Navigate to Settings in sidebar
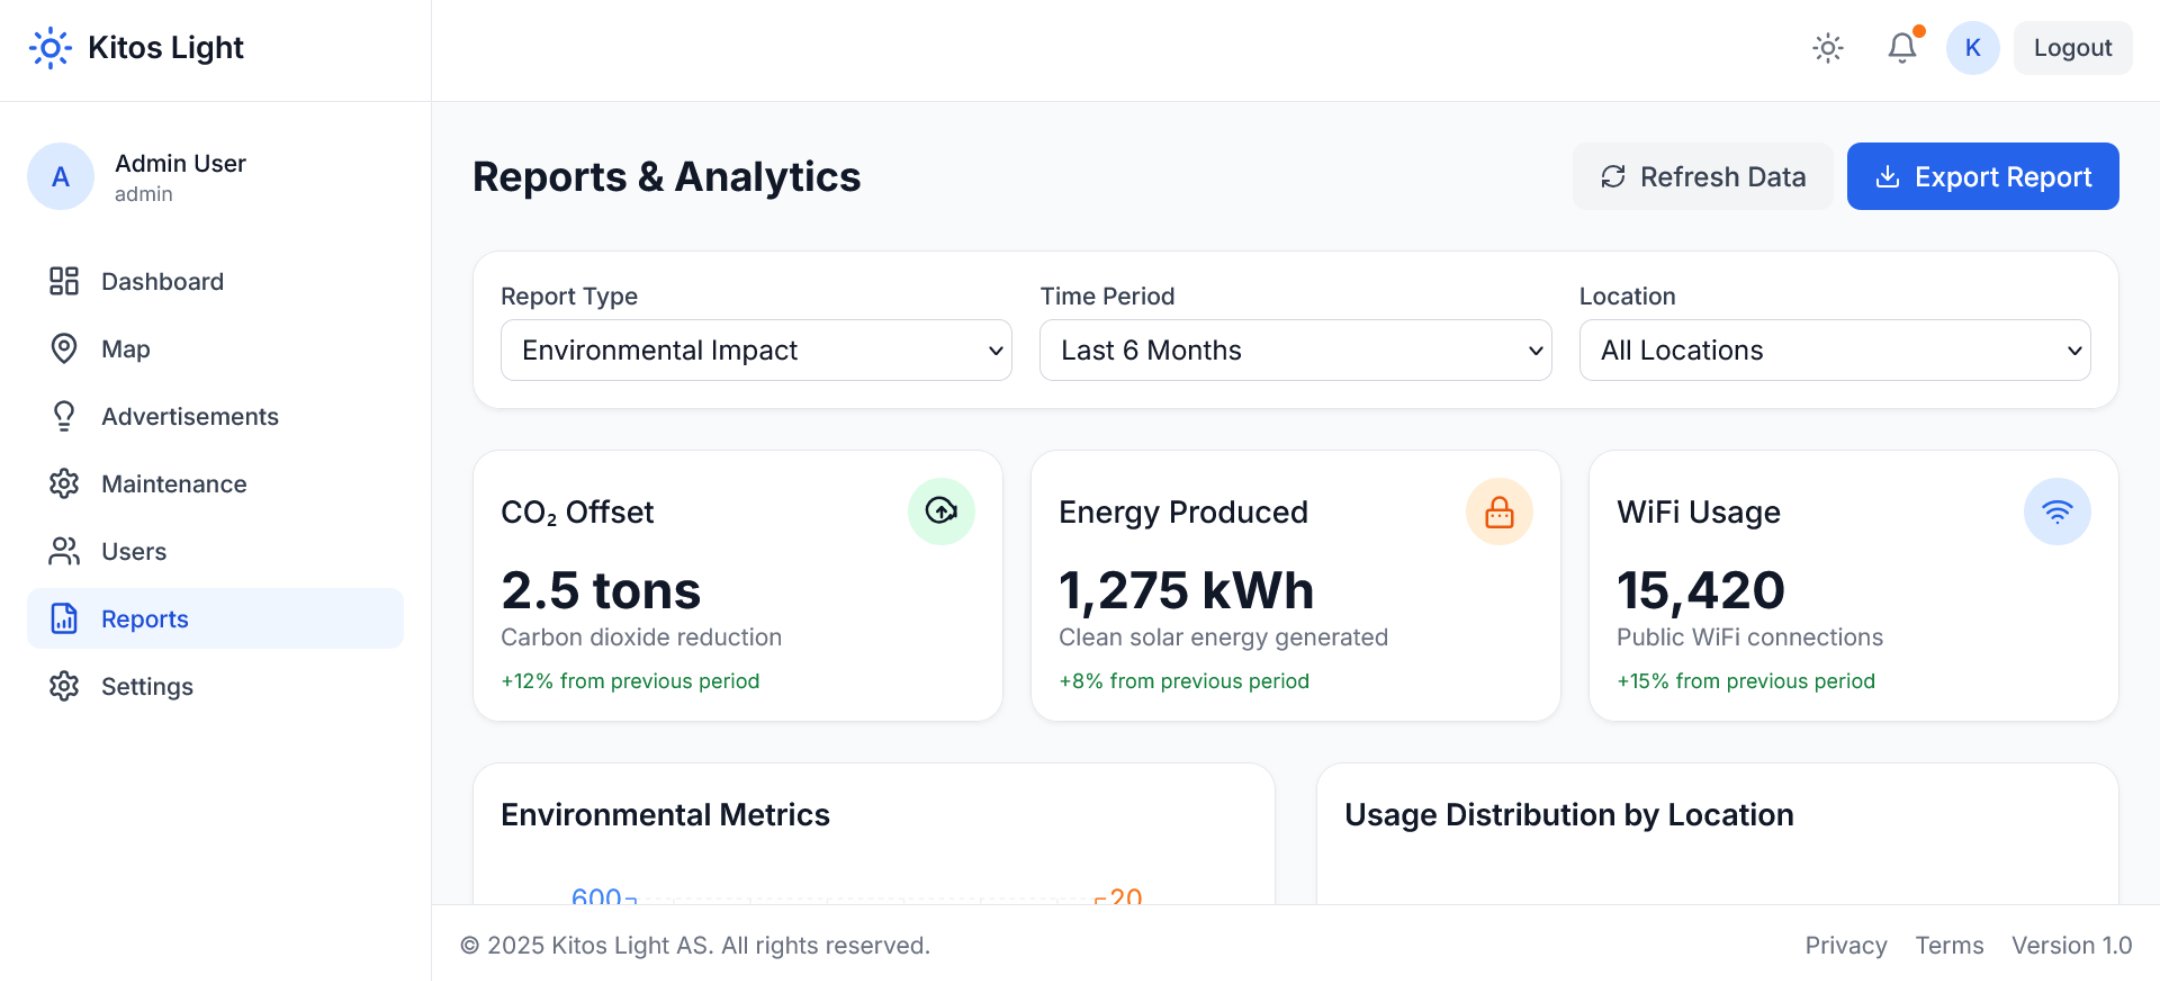The width and height of the screenshot is (2160, 981). [147, 686]
